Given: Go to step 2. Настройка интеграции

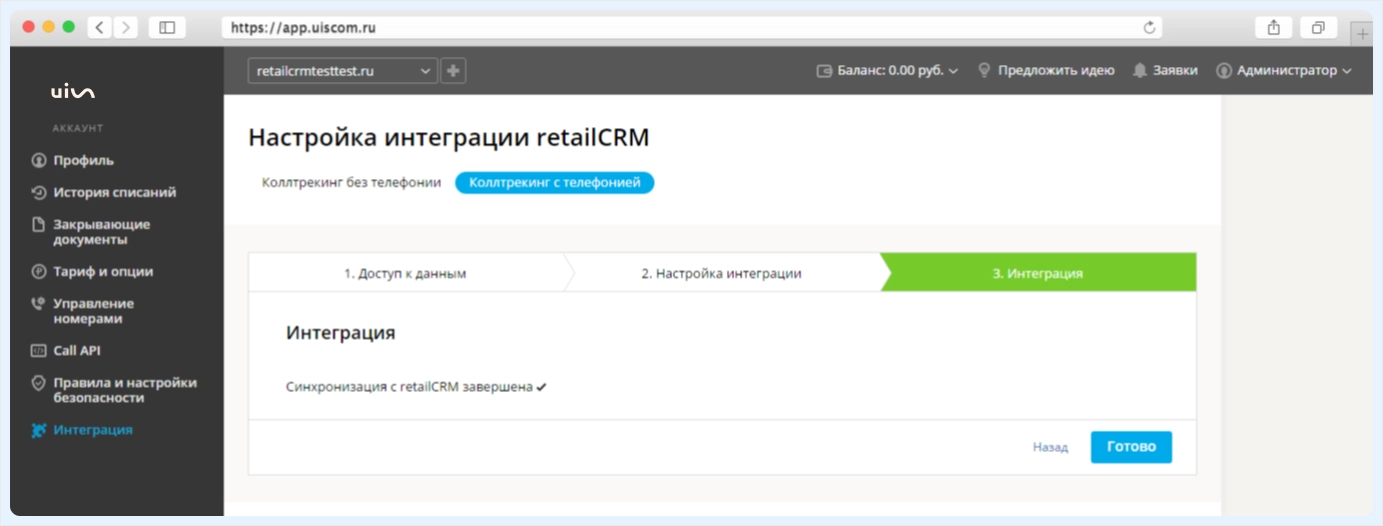Looking at the screenshot, I should click(721, 273).
